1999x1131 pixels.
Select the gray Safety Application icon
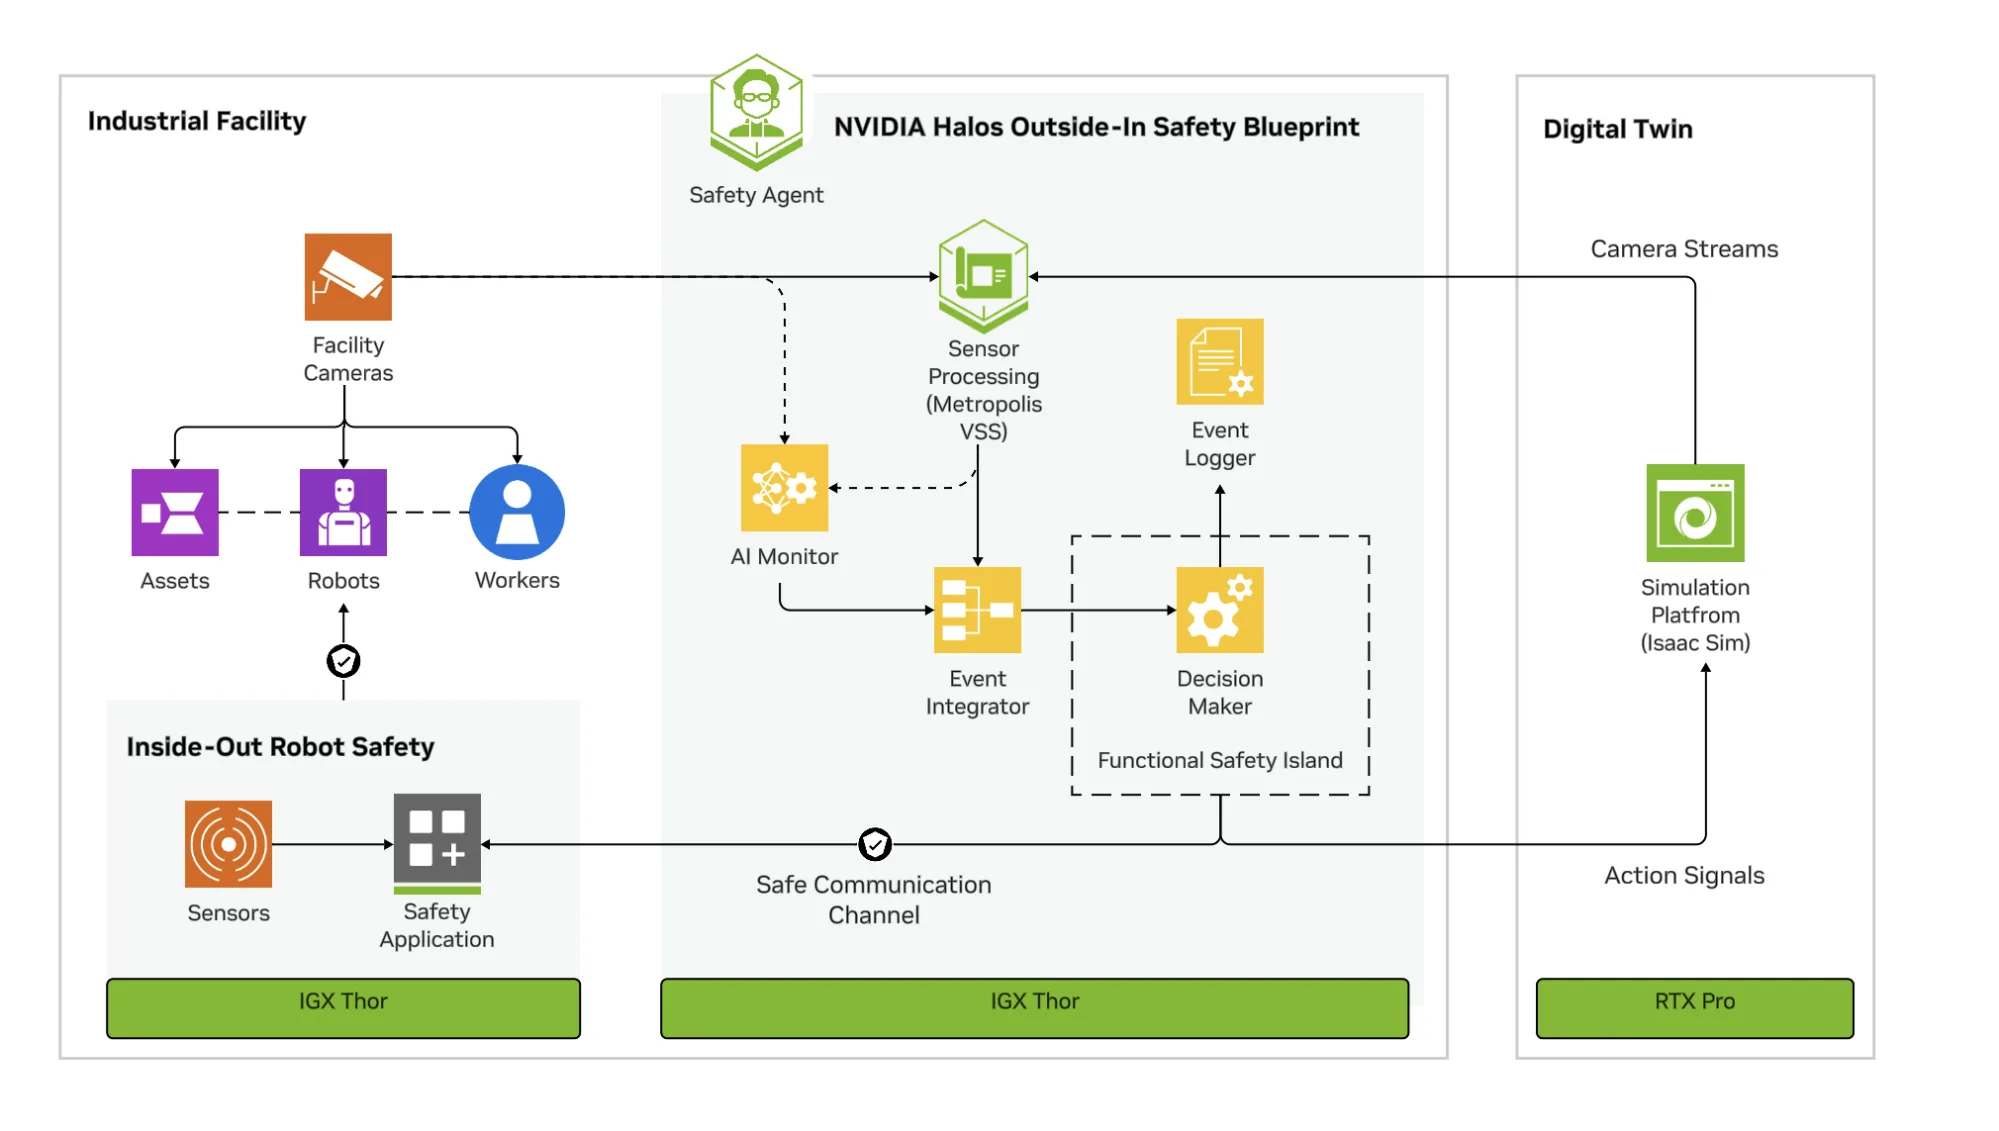(437, 844)
